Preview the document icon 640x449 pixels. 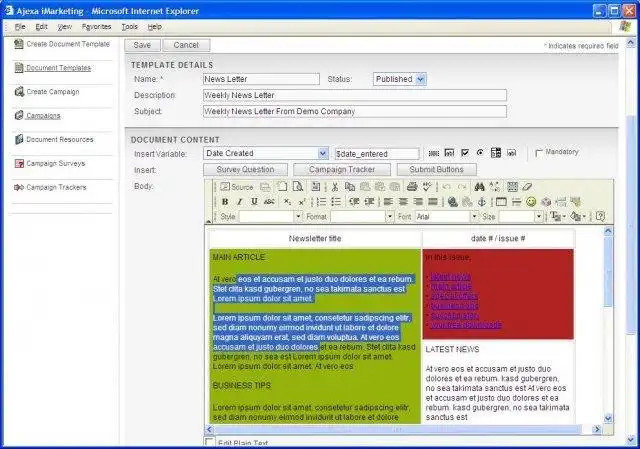(x=298, y=187)
